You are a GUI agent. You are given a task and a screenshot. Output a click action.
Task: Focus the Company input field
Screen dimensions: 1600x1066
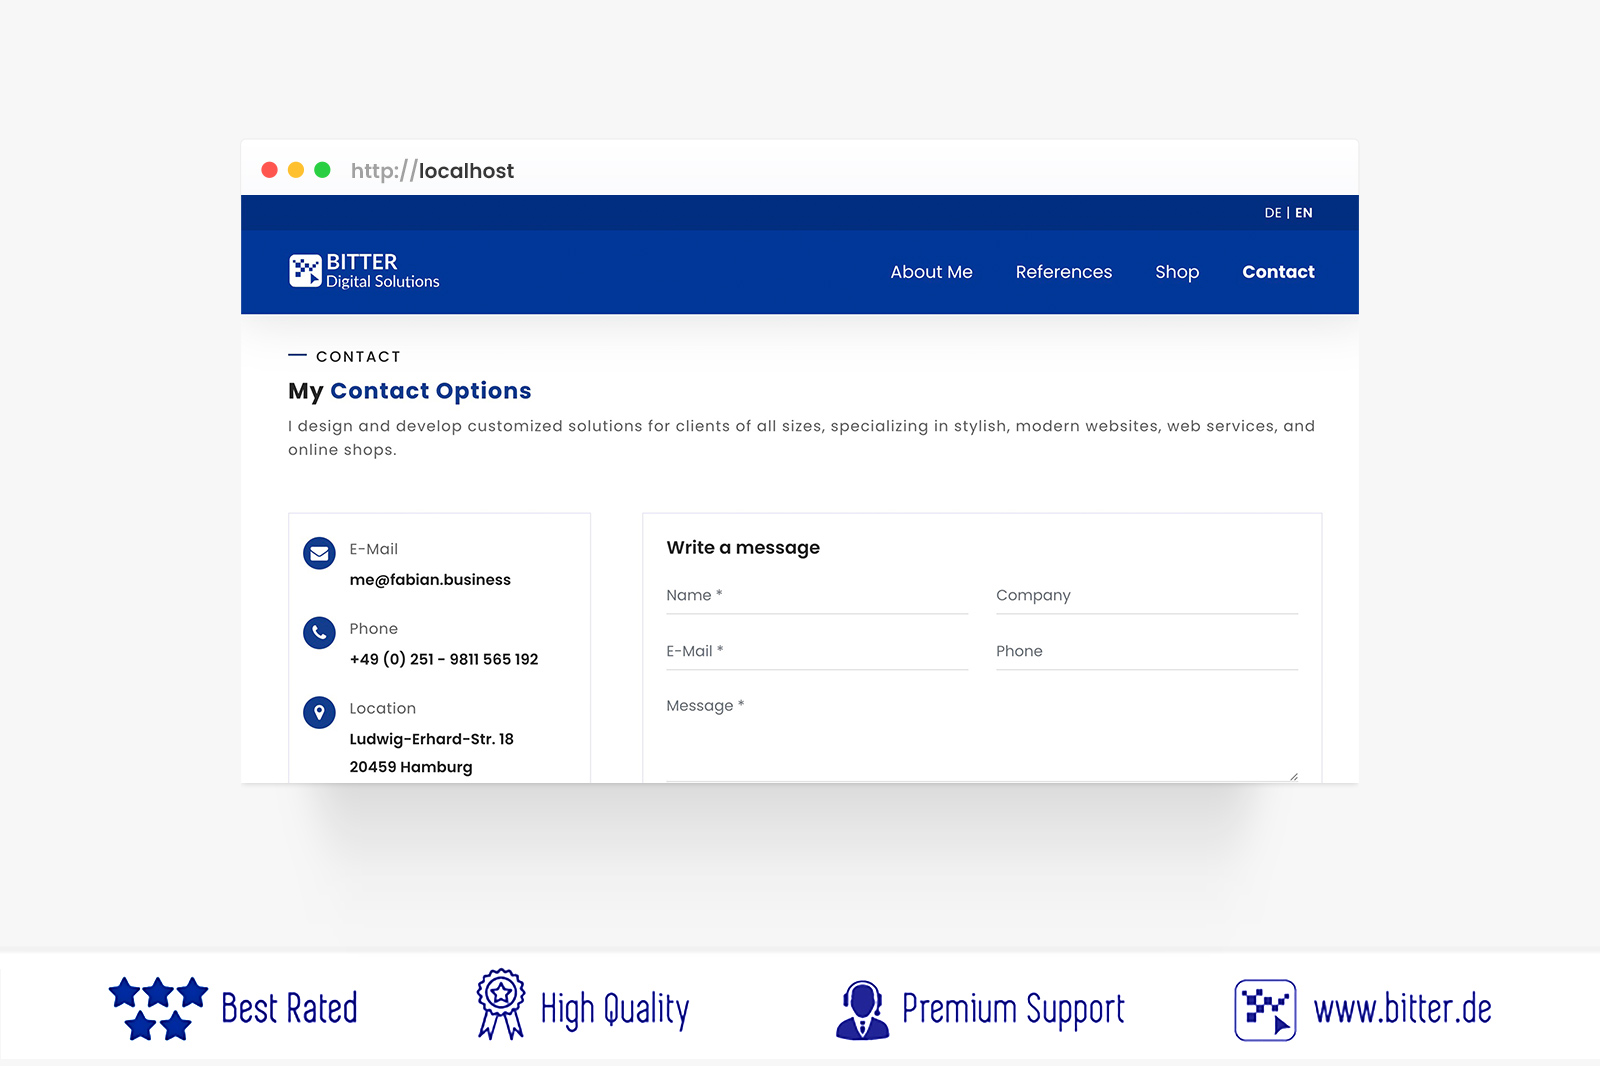1147,596
